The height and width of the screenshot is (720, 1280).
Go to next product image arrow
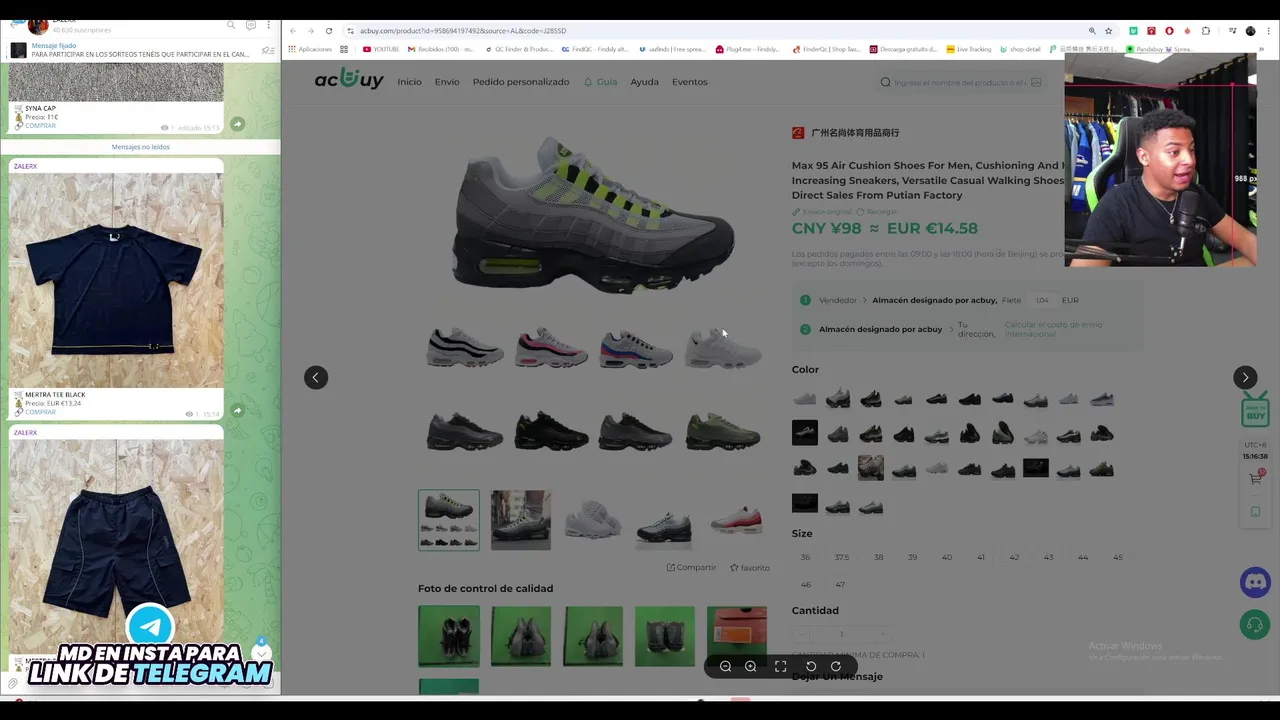coord(1245,377)
